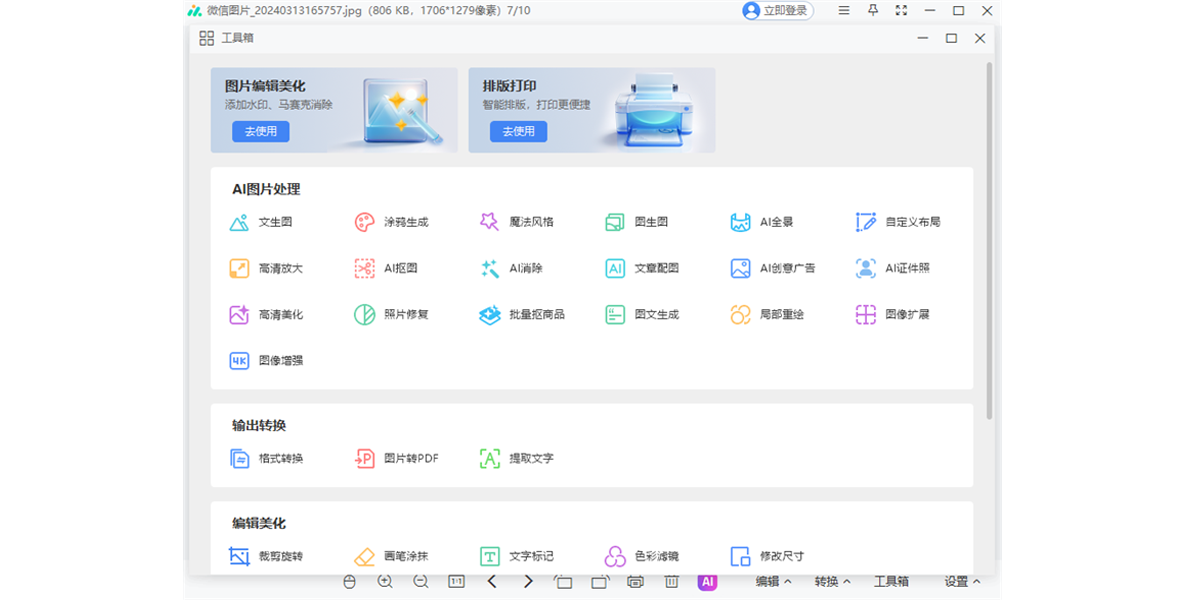This screenshot has width=1200, height=600.
Task: Pin the window on top
Action: click(873, 11)
